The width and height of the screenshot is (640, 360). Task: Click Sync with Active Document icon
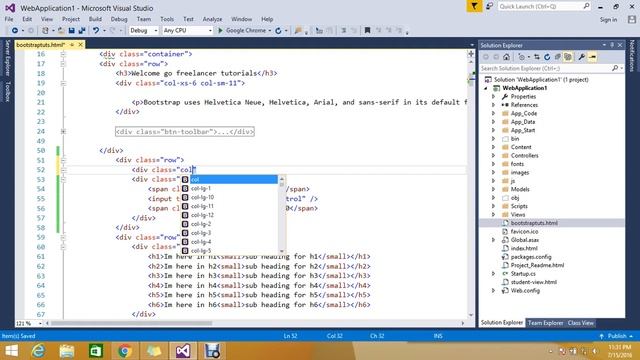[x=537, y=57]
